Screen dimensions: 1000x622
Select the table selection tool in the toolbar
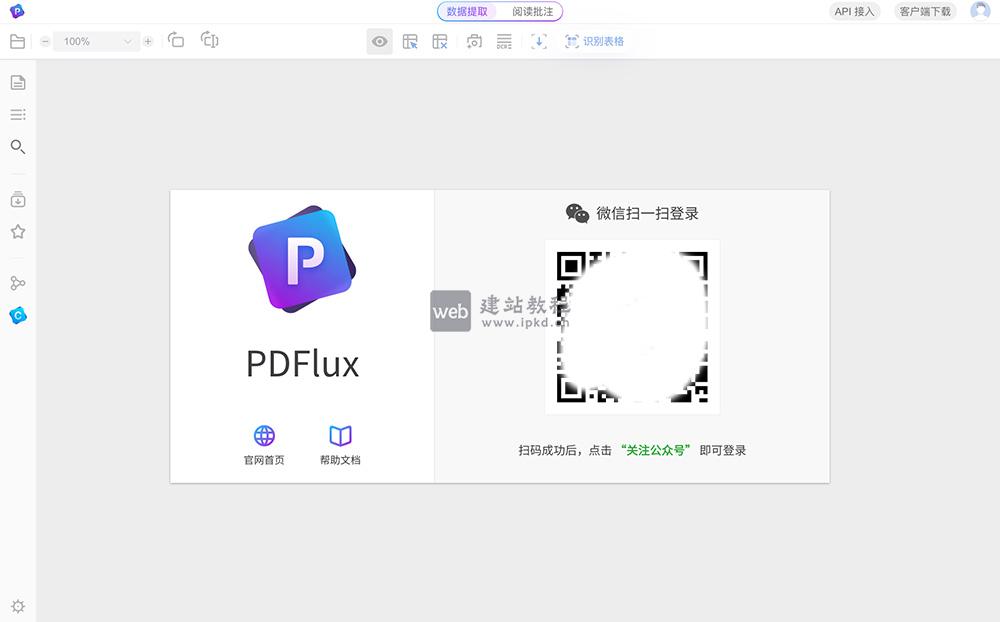click(x=410, y=41)
